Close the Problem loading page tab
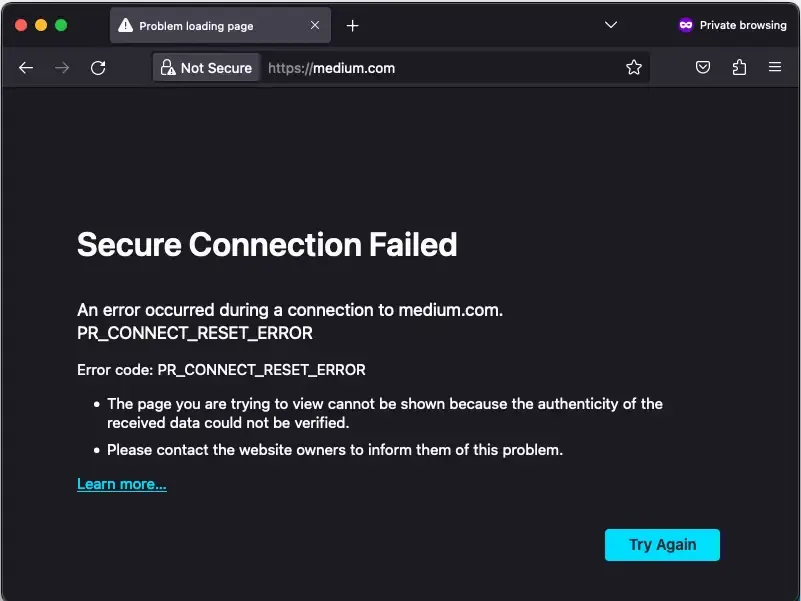Screen dimensions: 801x601 tap(315, 25)
